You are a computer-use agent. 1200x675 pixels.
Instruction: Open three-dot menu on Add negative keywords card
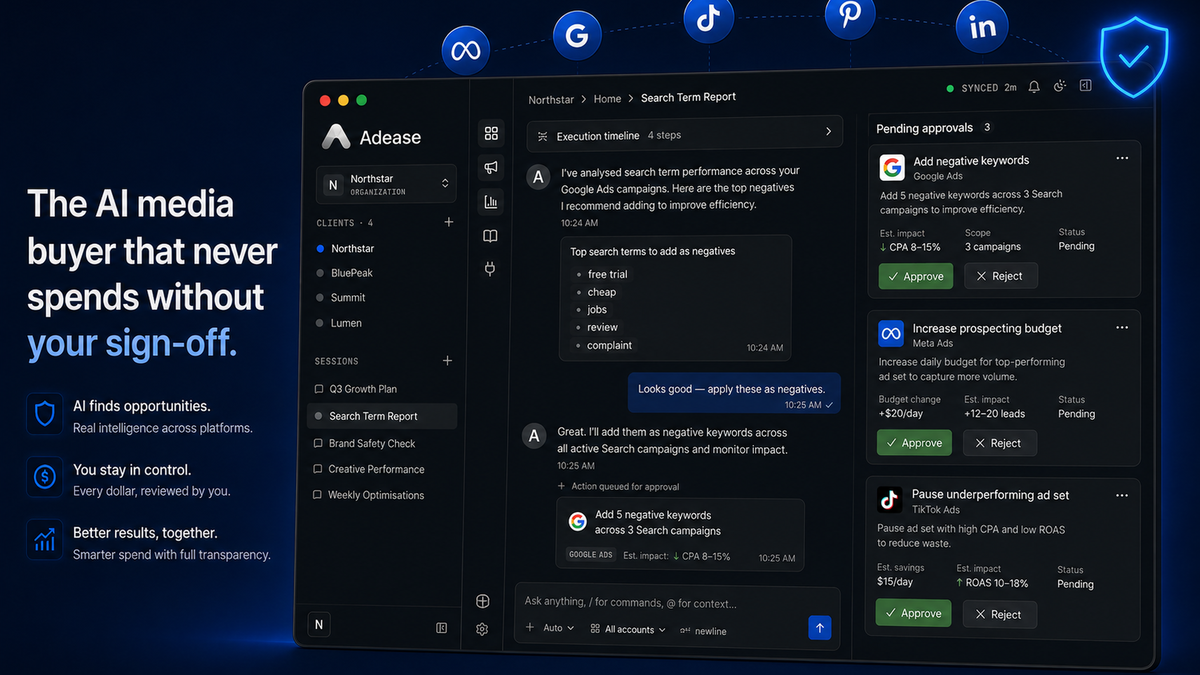(x=1122, y=158)
